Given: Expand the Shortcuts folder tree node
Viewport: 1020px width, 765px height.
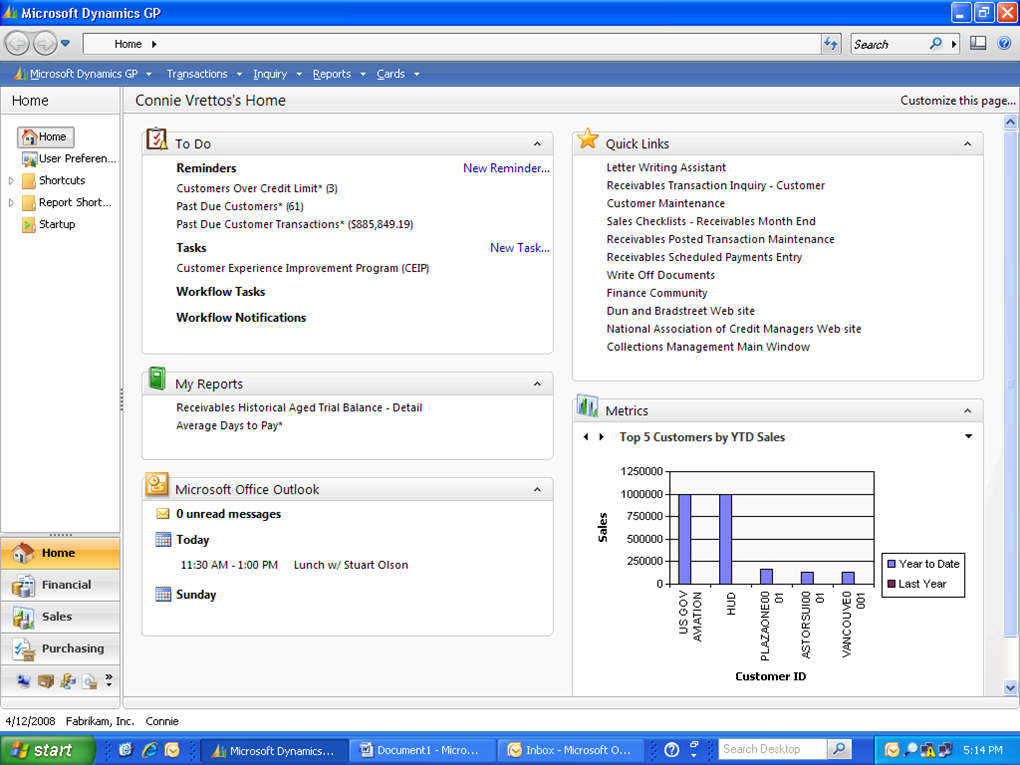Looking at the screenshot, I should pos(11,181).
